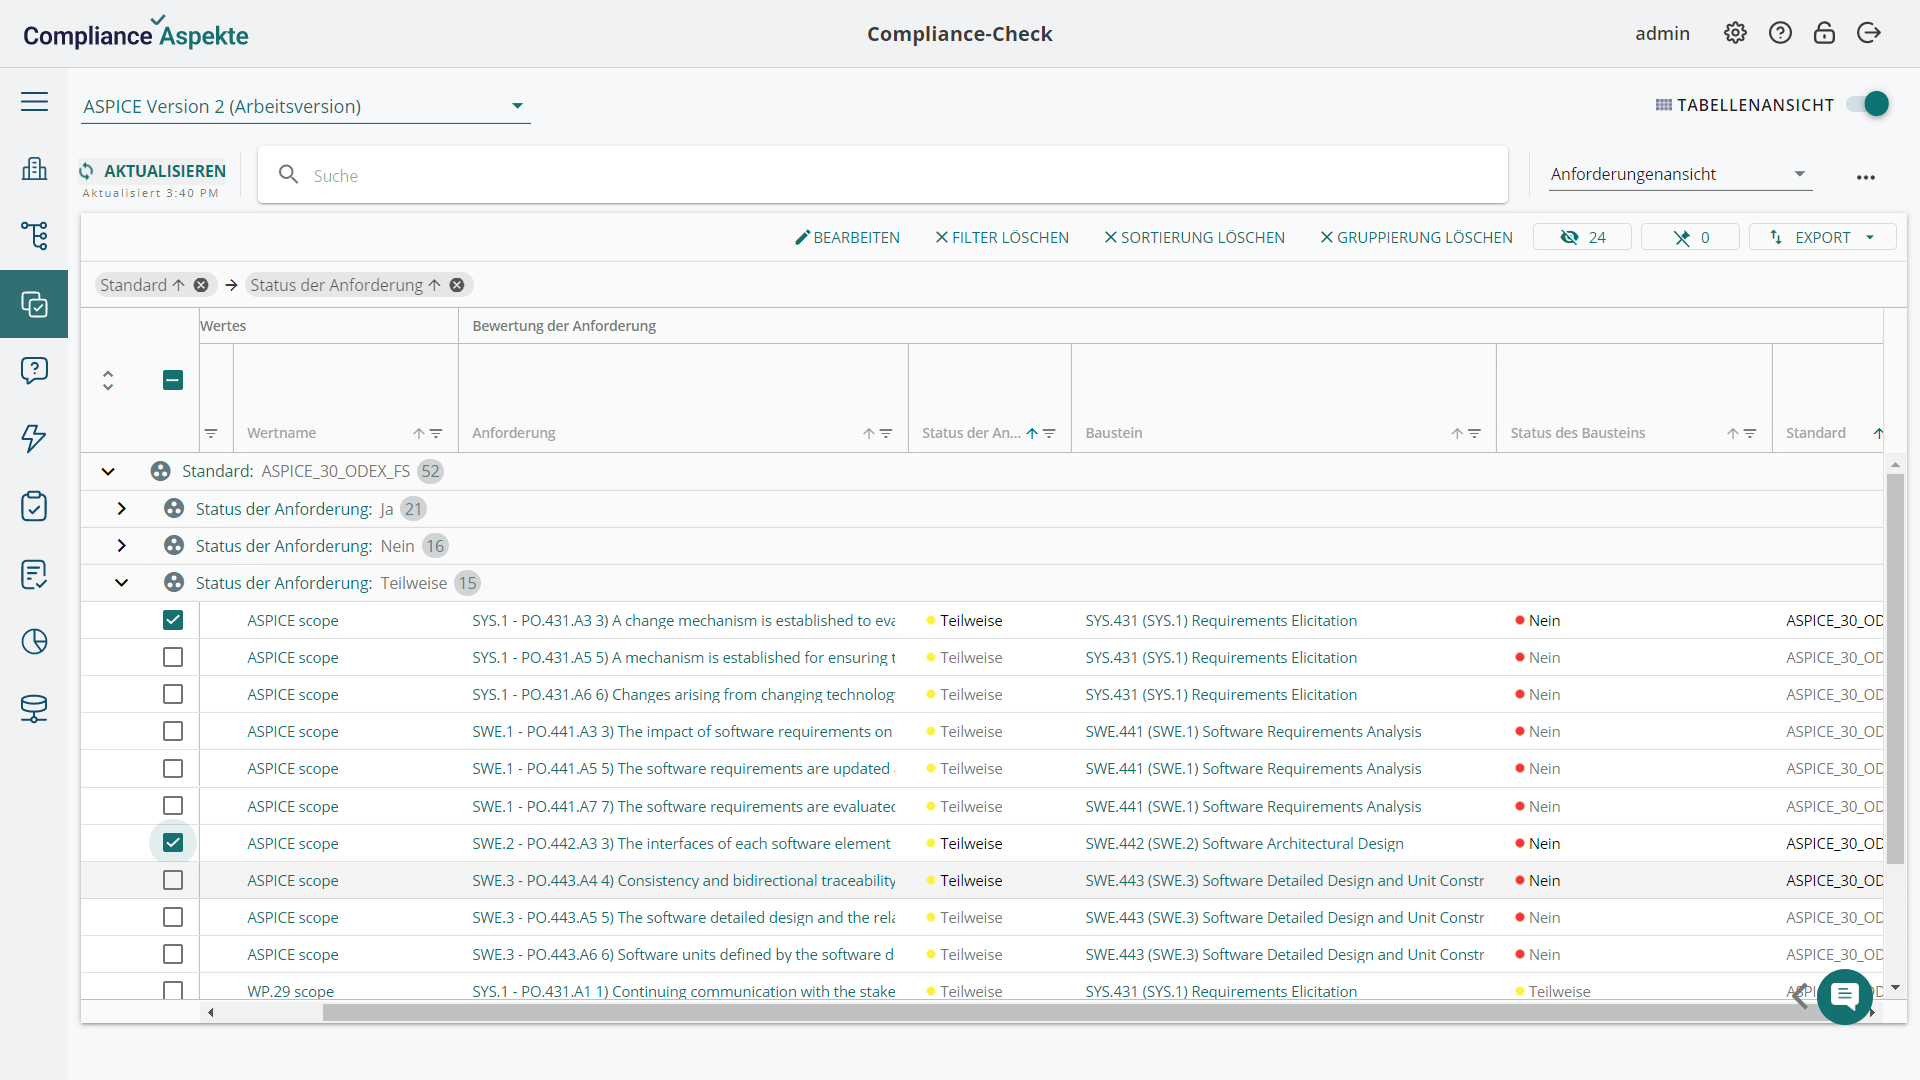Viewport: 1920px width, 1080px height.
Task: Click the Compliance Aspekte logo
Action: click(x=135, y=33)
